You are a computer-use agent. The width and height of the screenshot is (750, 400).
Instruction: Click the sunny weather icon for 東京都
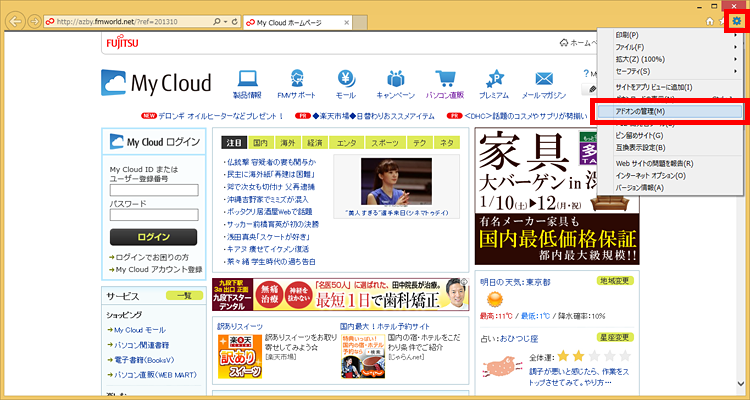(493, 300)
